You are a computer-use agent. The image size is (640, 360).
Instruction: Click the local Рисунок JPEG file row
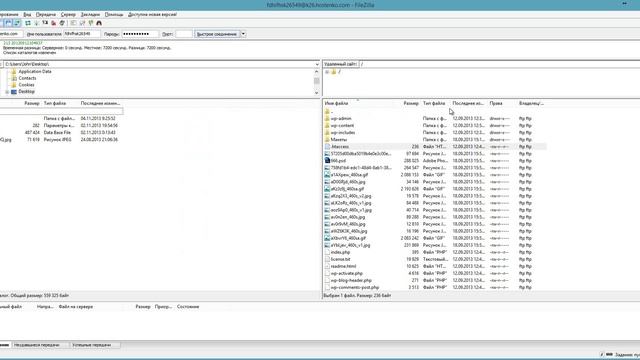pyautogui.click(x=61, y=140)
